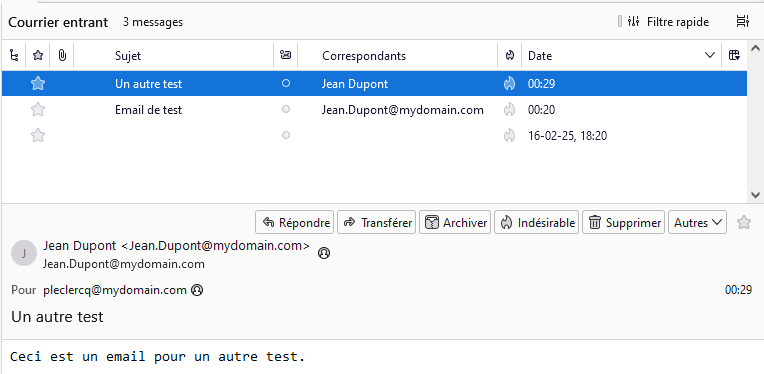Click contact icon next to pleclercq recipient
764x374 pixels.
click(197, 290)
